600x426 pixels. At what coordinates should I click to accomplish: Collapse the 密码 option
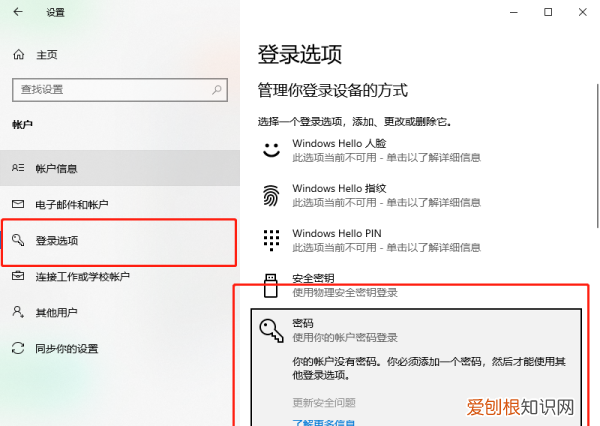(416, 330)
